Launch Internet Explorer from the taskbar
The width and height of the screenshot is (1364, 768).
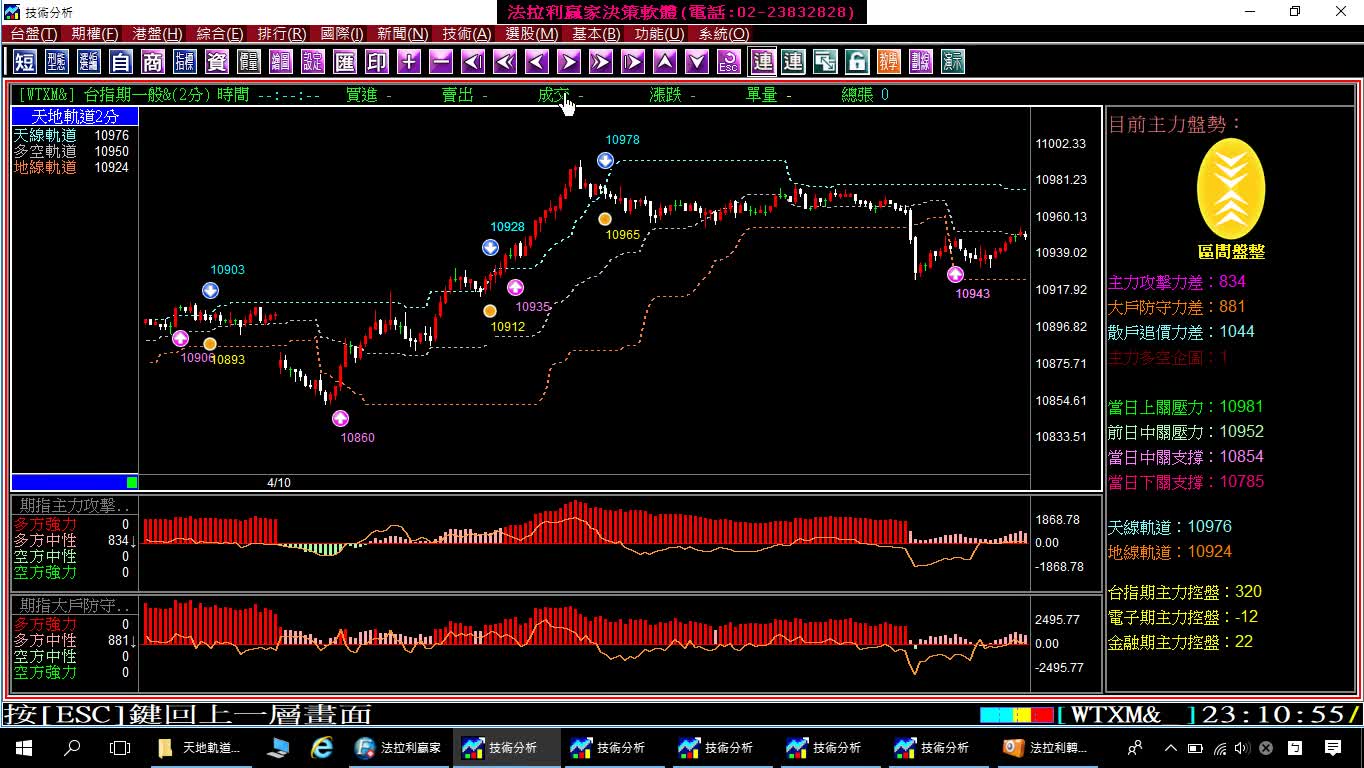[x=321, y=747]
